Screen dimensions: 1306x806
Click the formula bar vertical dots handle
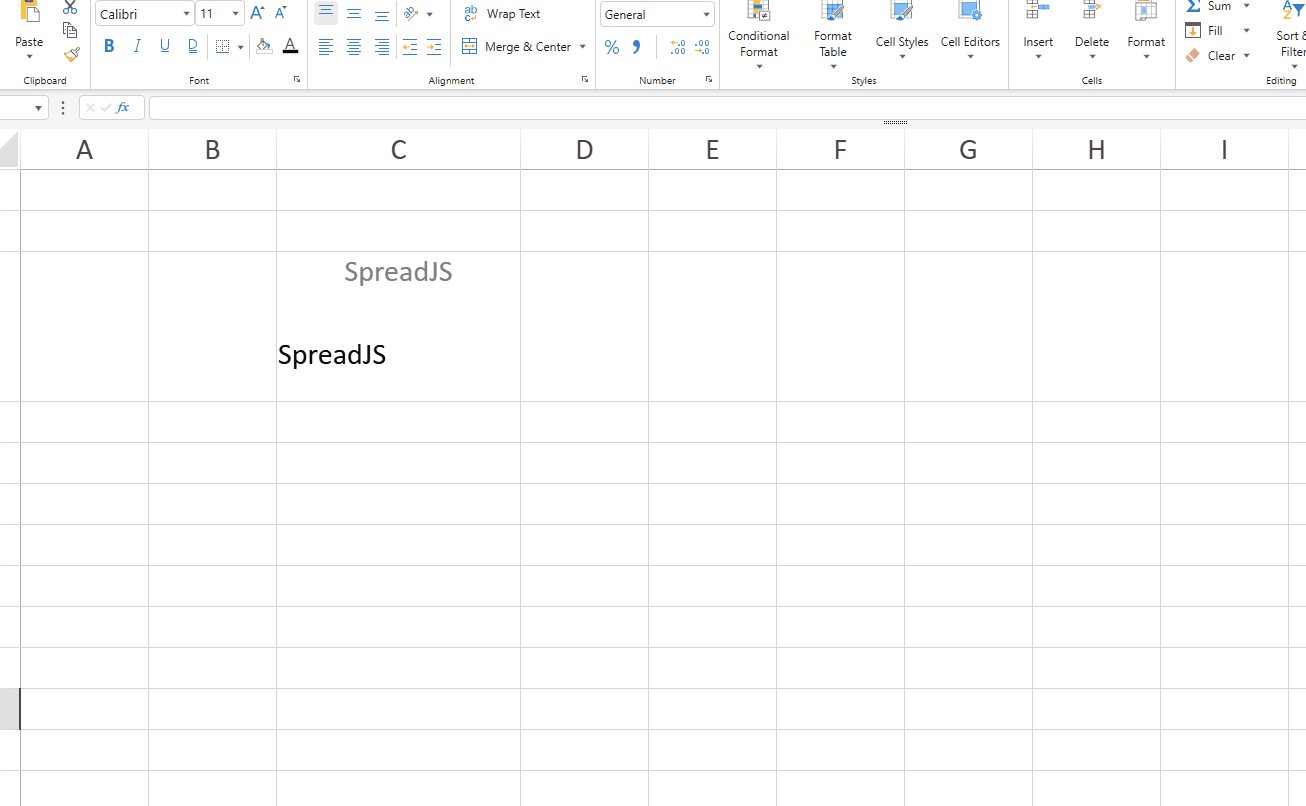(x=63, y=108)
